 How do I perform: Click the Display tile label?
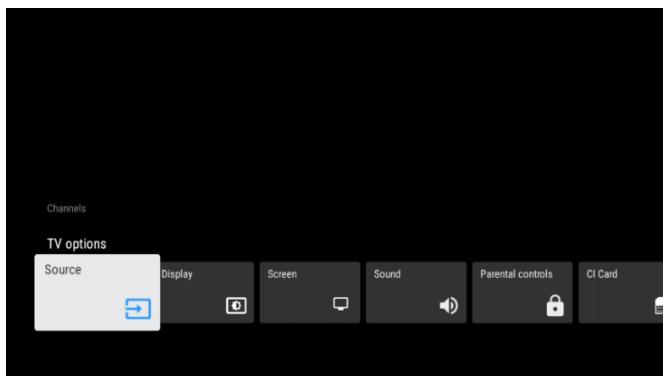(x=177, y=274)
